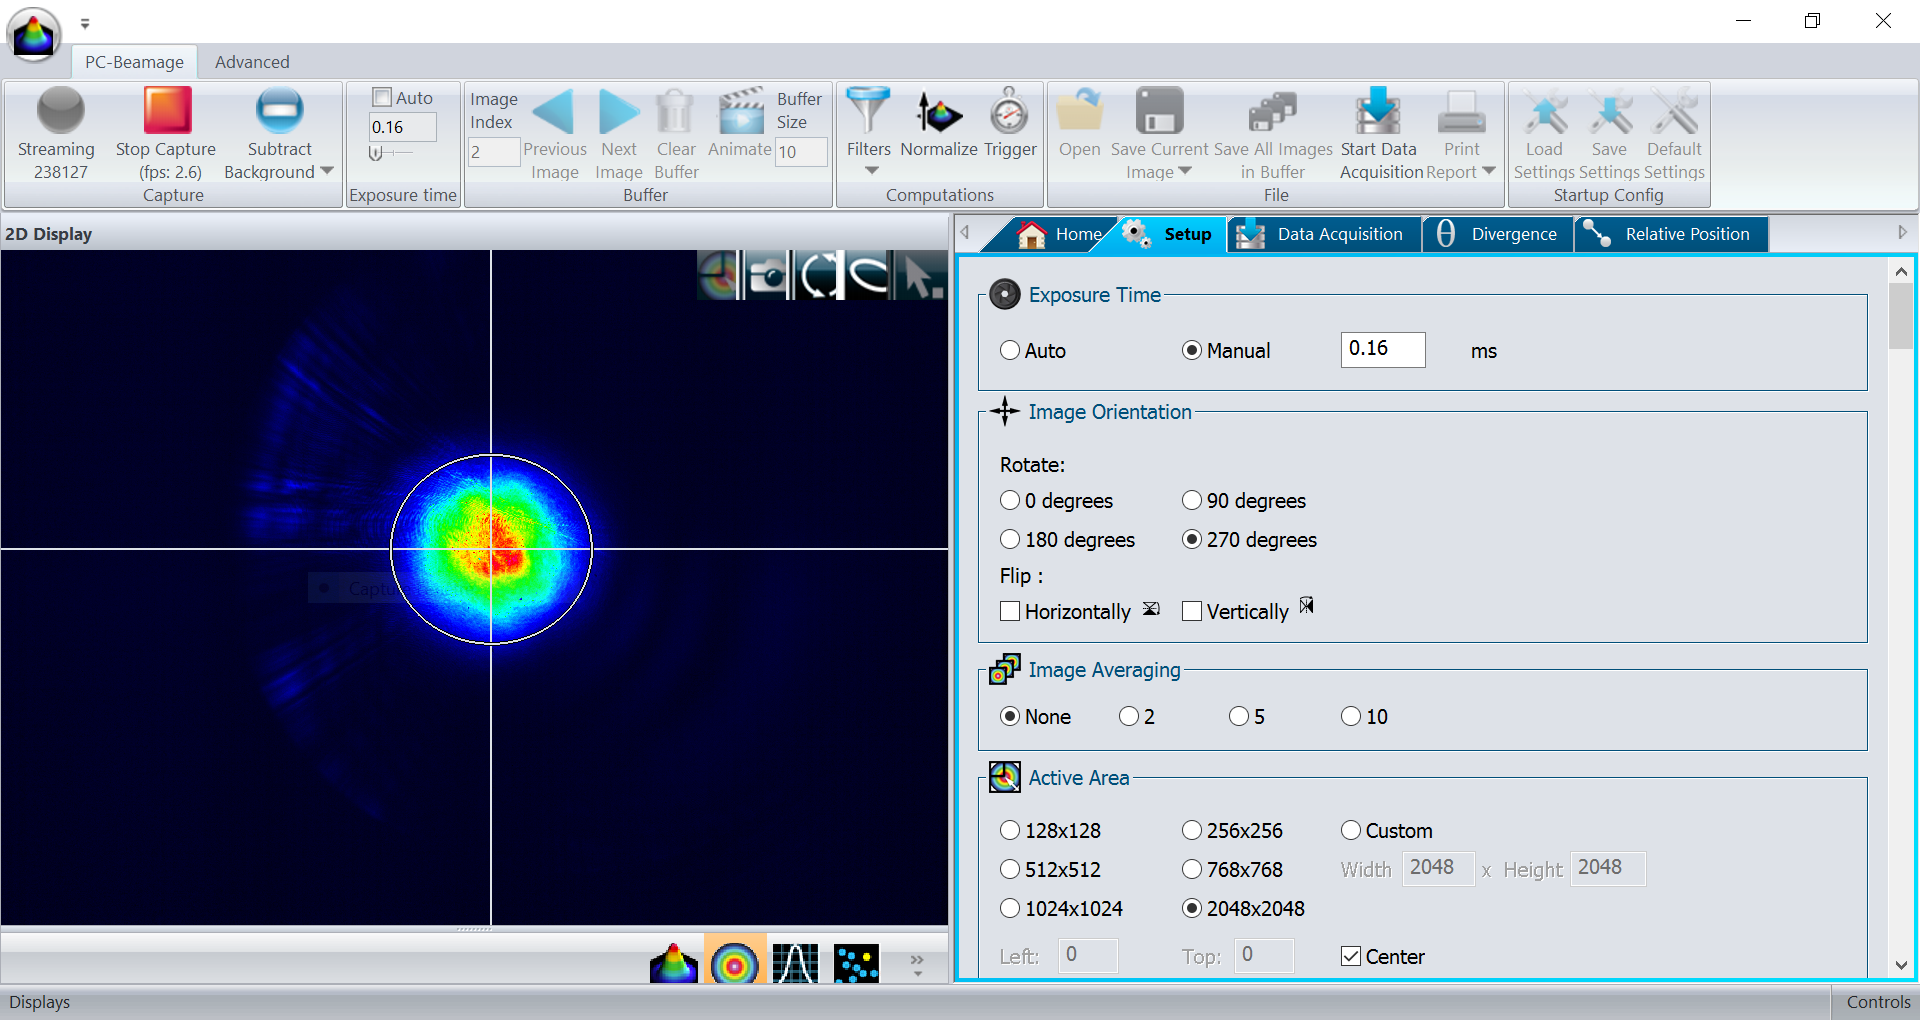The image size is (1920, 1020).
Task: Expand the Print Report dropdown arrow
Action: 1489,172
